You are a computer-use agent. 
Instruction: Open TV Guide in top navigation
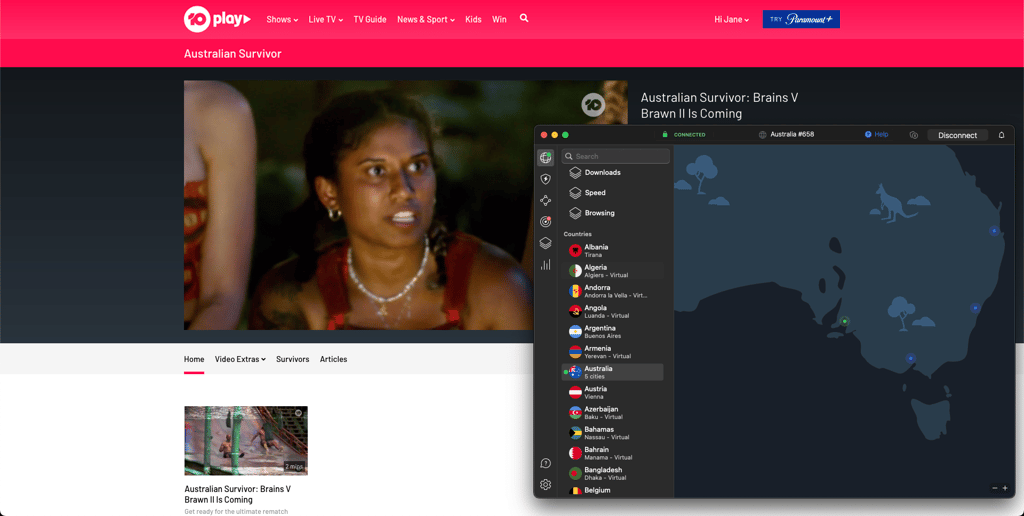(370, 20)
